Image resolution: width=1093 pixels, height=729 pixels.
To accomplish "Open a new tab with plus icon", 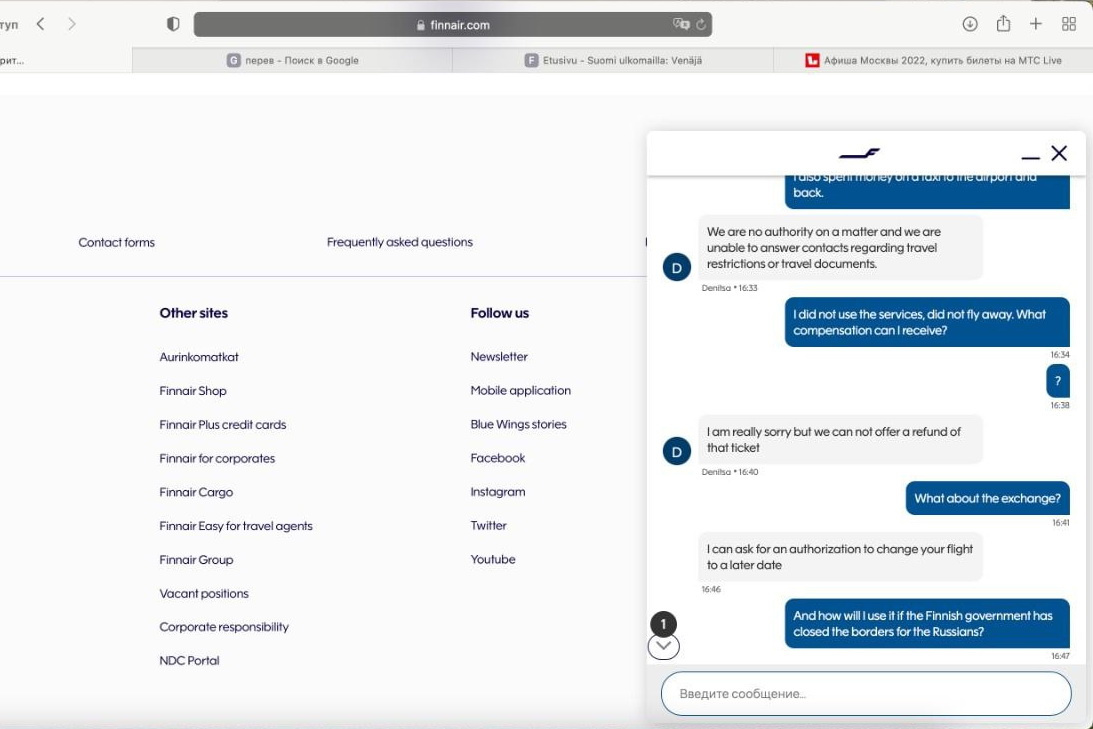I will coord(1036,24).
